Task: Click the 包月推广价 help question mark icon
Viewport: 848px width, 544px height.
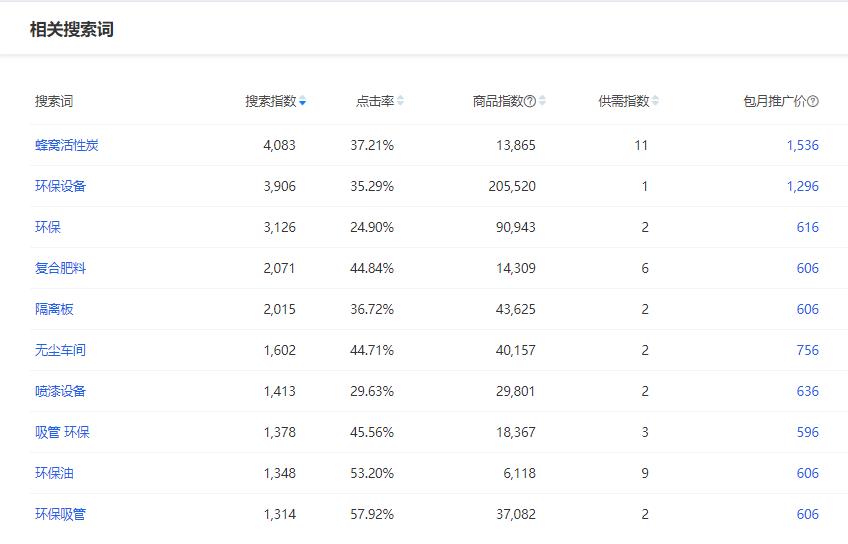Action: point(813,101)
